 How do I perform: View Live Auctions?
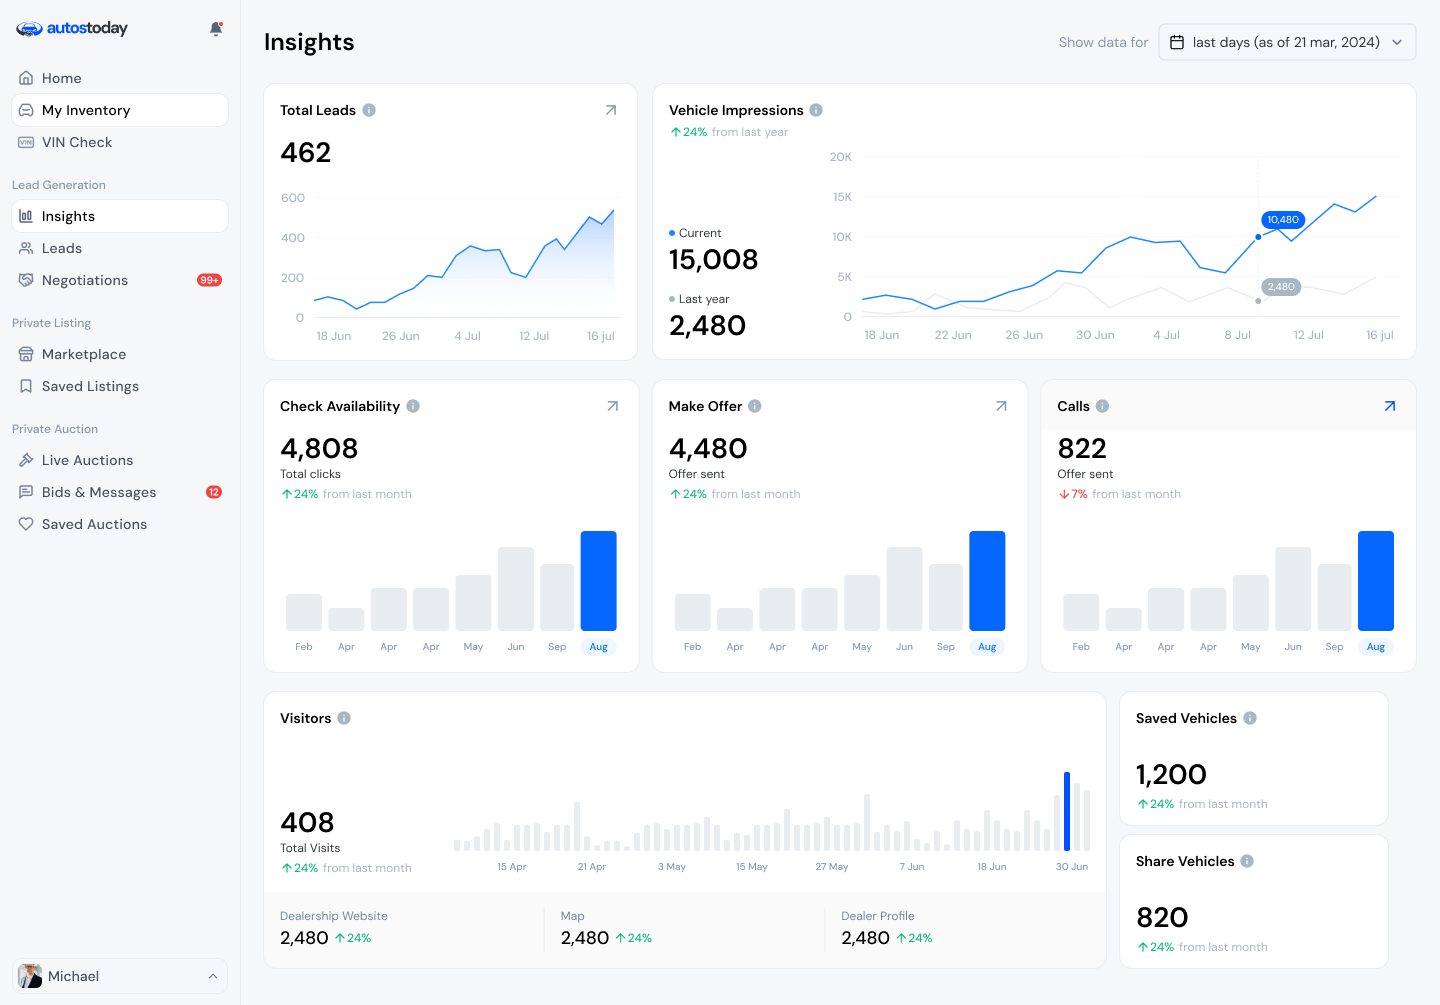[x=120, y=460]
